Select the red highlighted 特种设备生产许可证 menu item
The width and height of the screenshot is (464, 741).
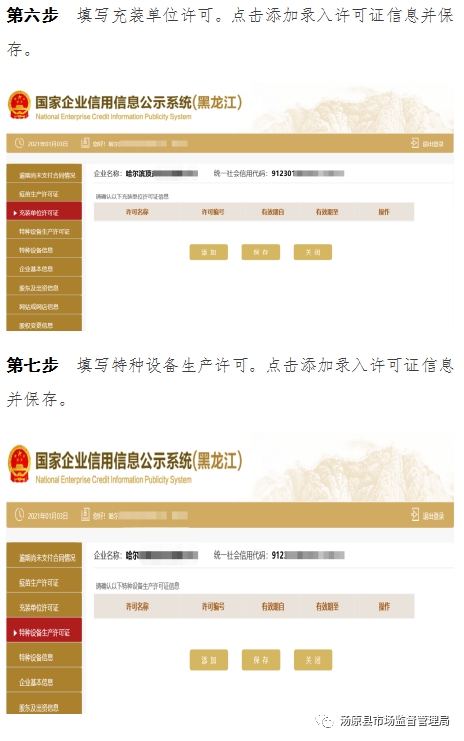(44, 632)
